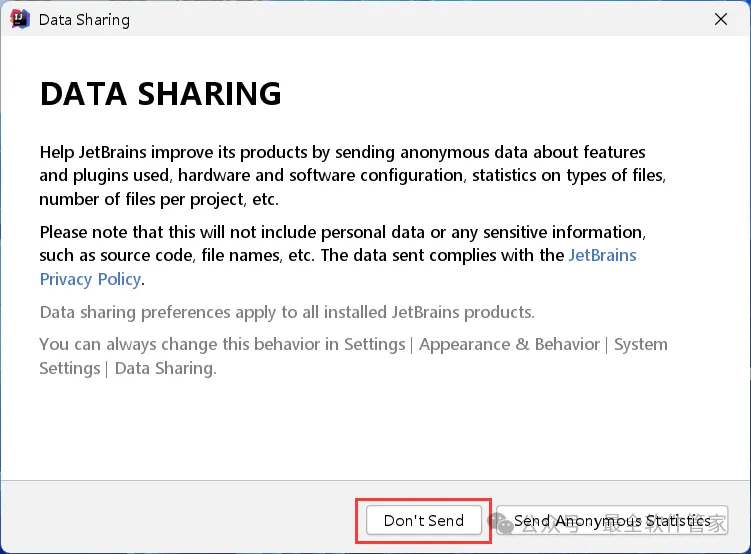Click the Data Sharing title bar text
Image resolution: width=751 pixels, height=554 pixels.
tap(84, 19)
